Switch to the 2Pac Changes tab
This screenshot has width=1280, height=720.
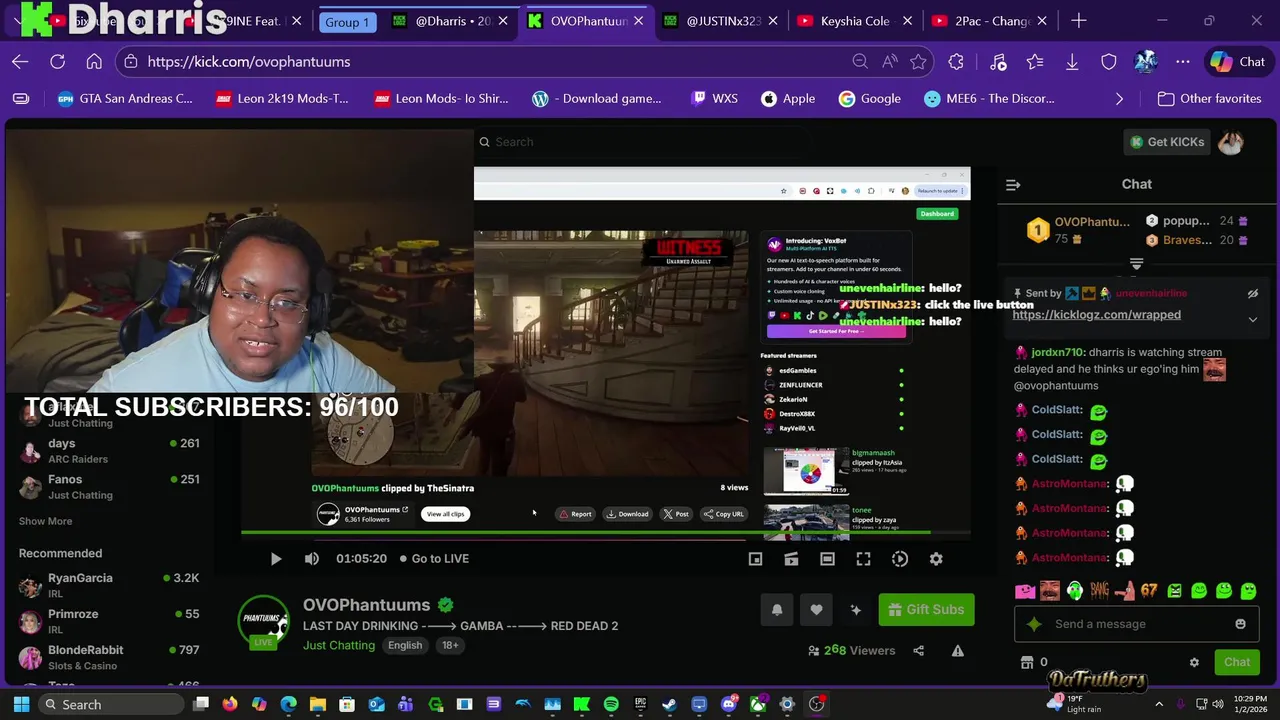(x=989, y=21)
